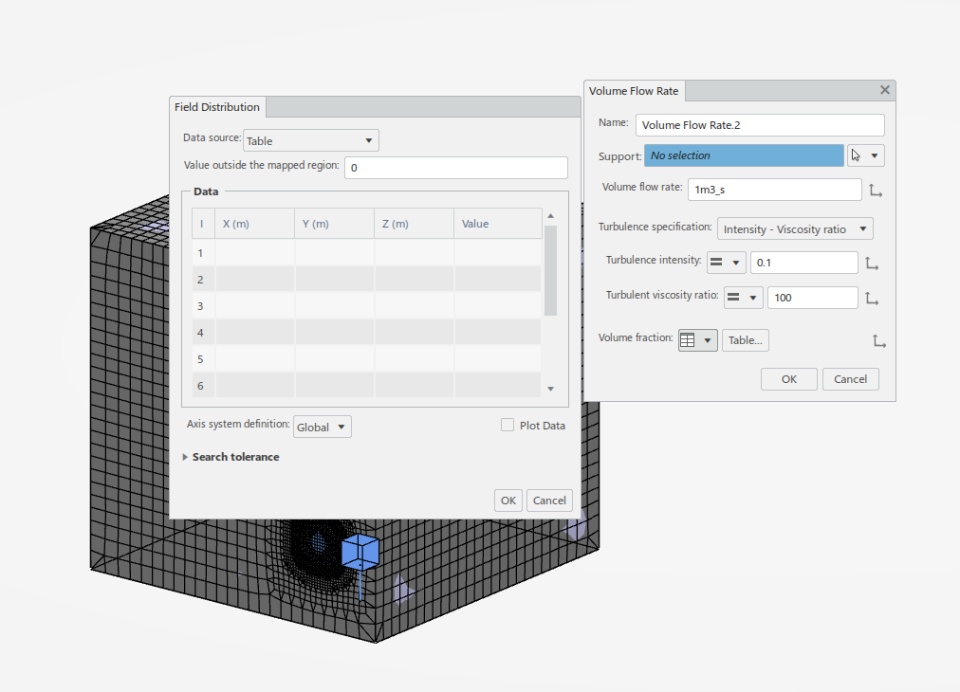Image resolution: width=960 pixels, height=692 pixels.
Task: Close the Volume Flow Rate dialog
Action: tap(885, 90)
